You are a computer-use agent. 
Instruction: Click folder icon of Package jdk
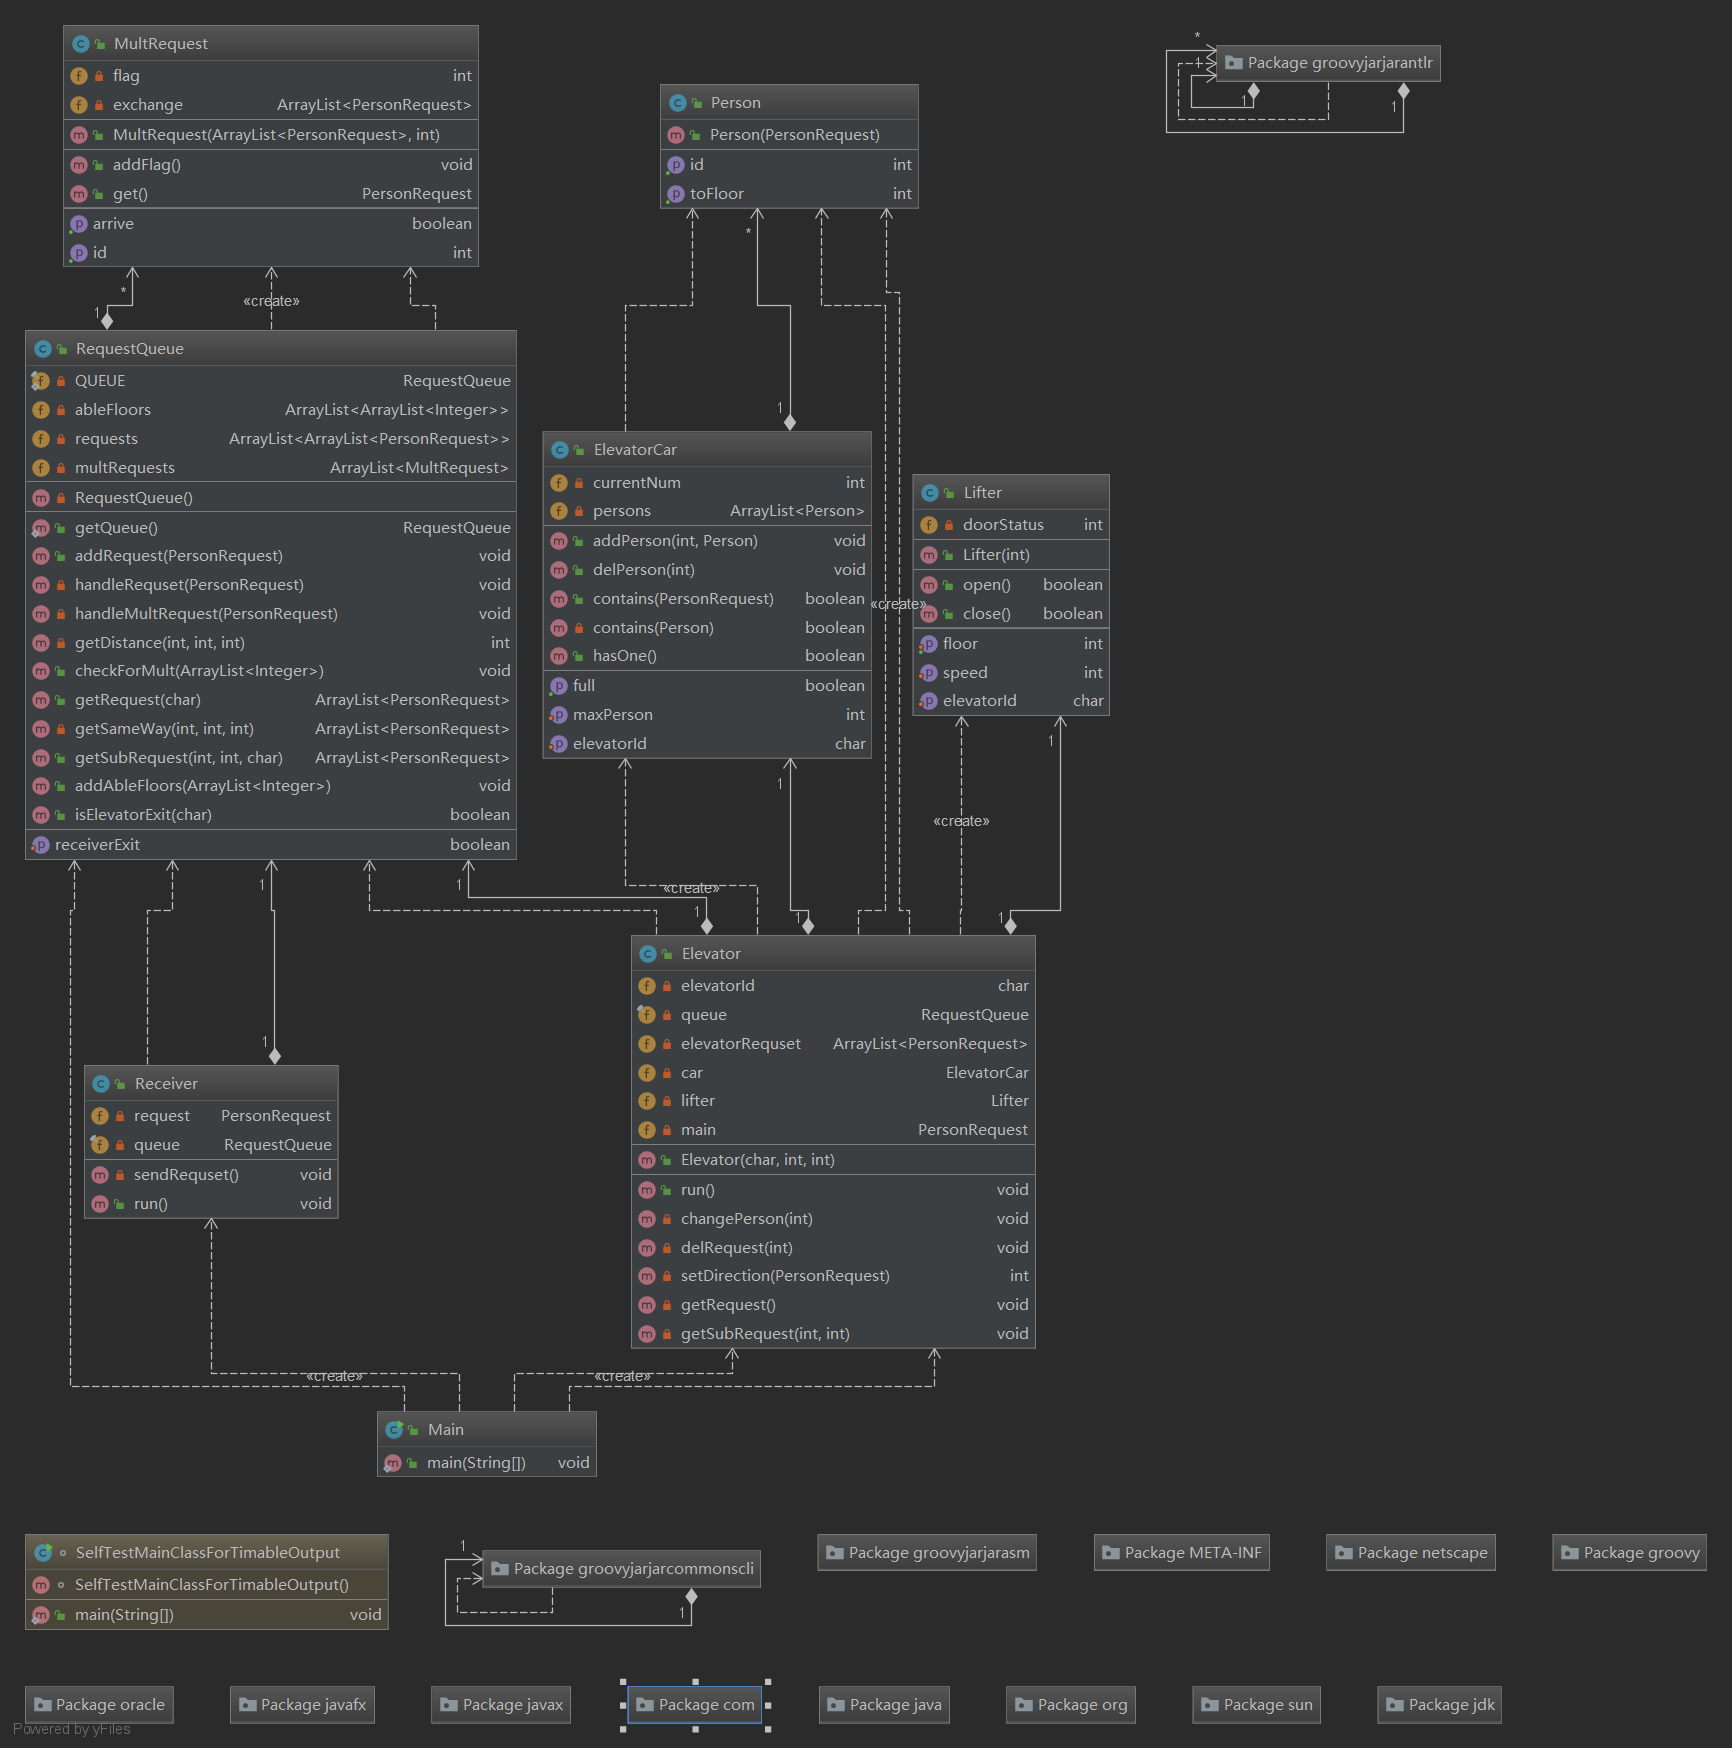[x=1395, y=1705]
